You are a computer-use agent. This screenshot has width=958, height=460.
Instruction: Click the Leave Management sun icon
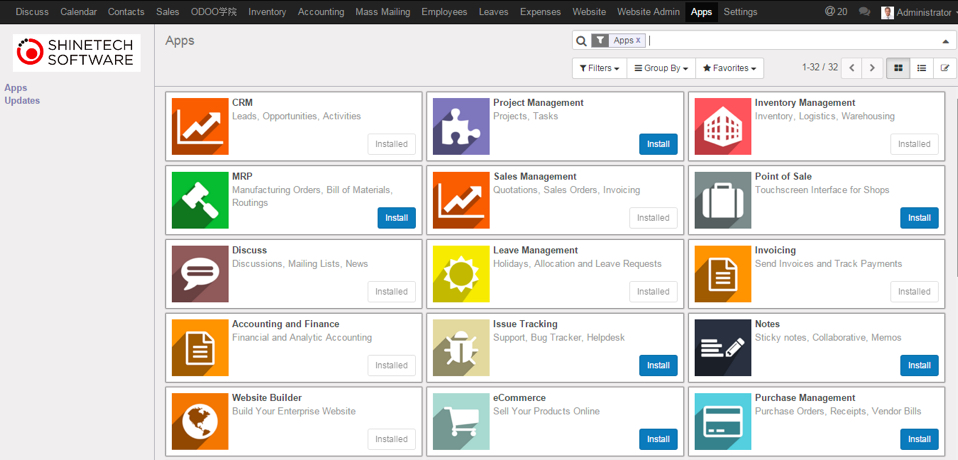(x=461, y=274)
